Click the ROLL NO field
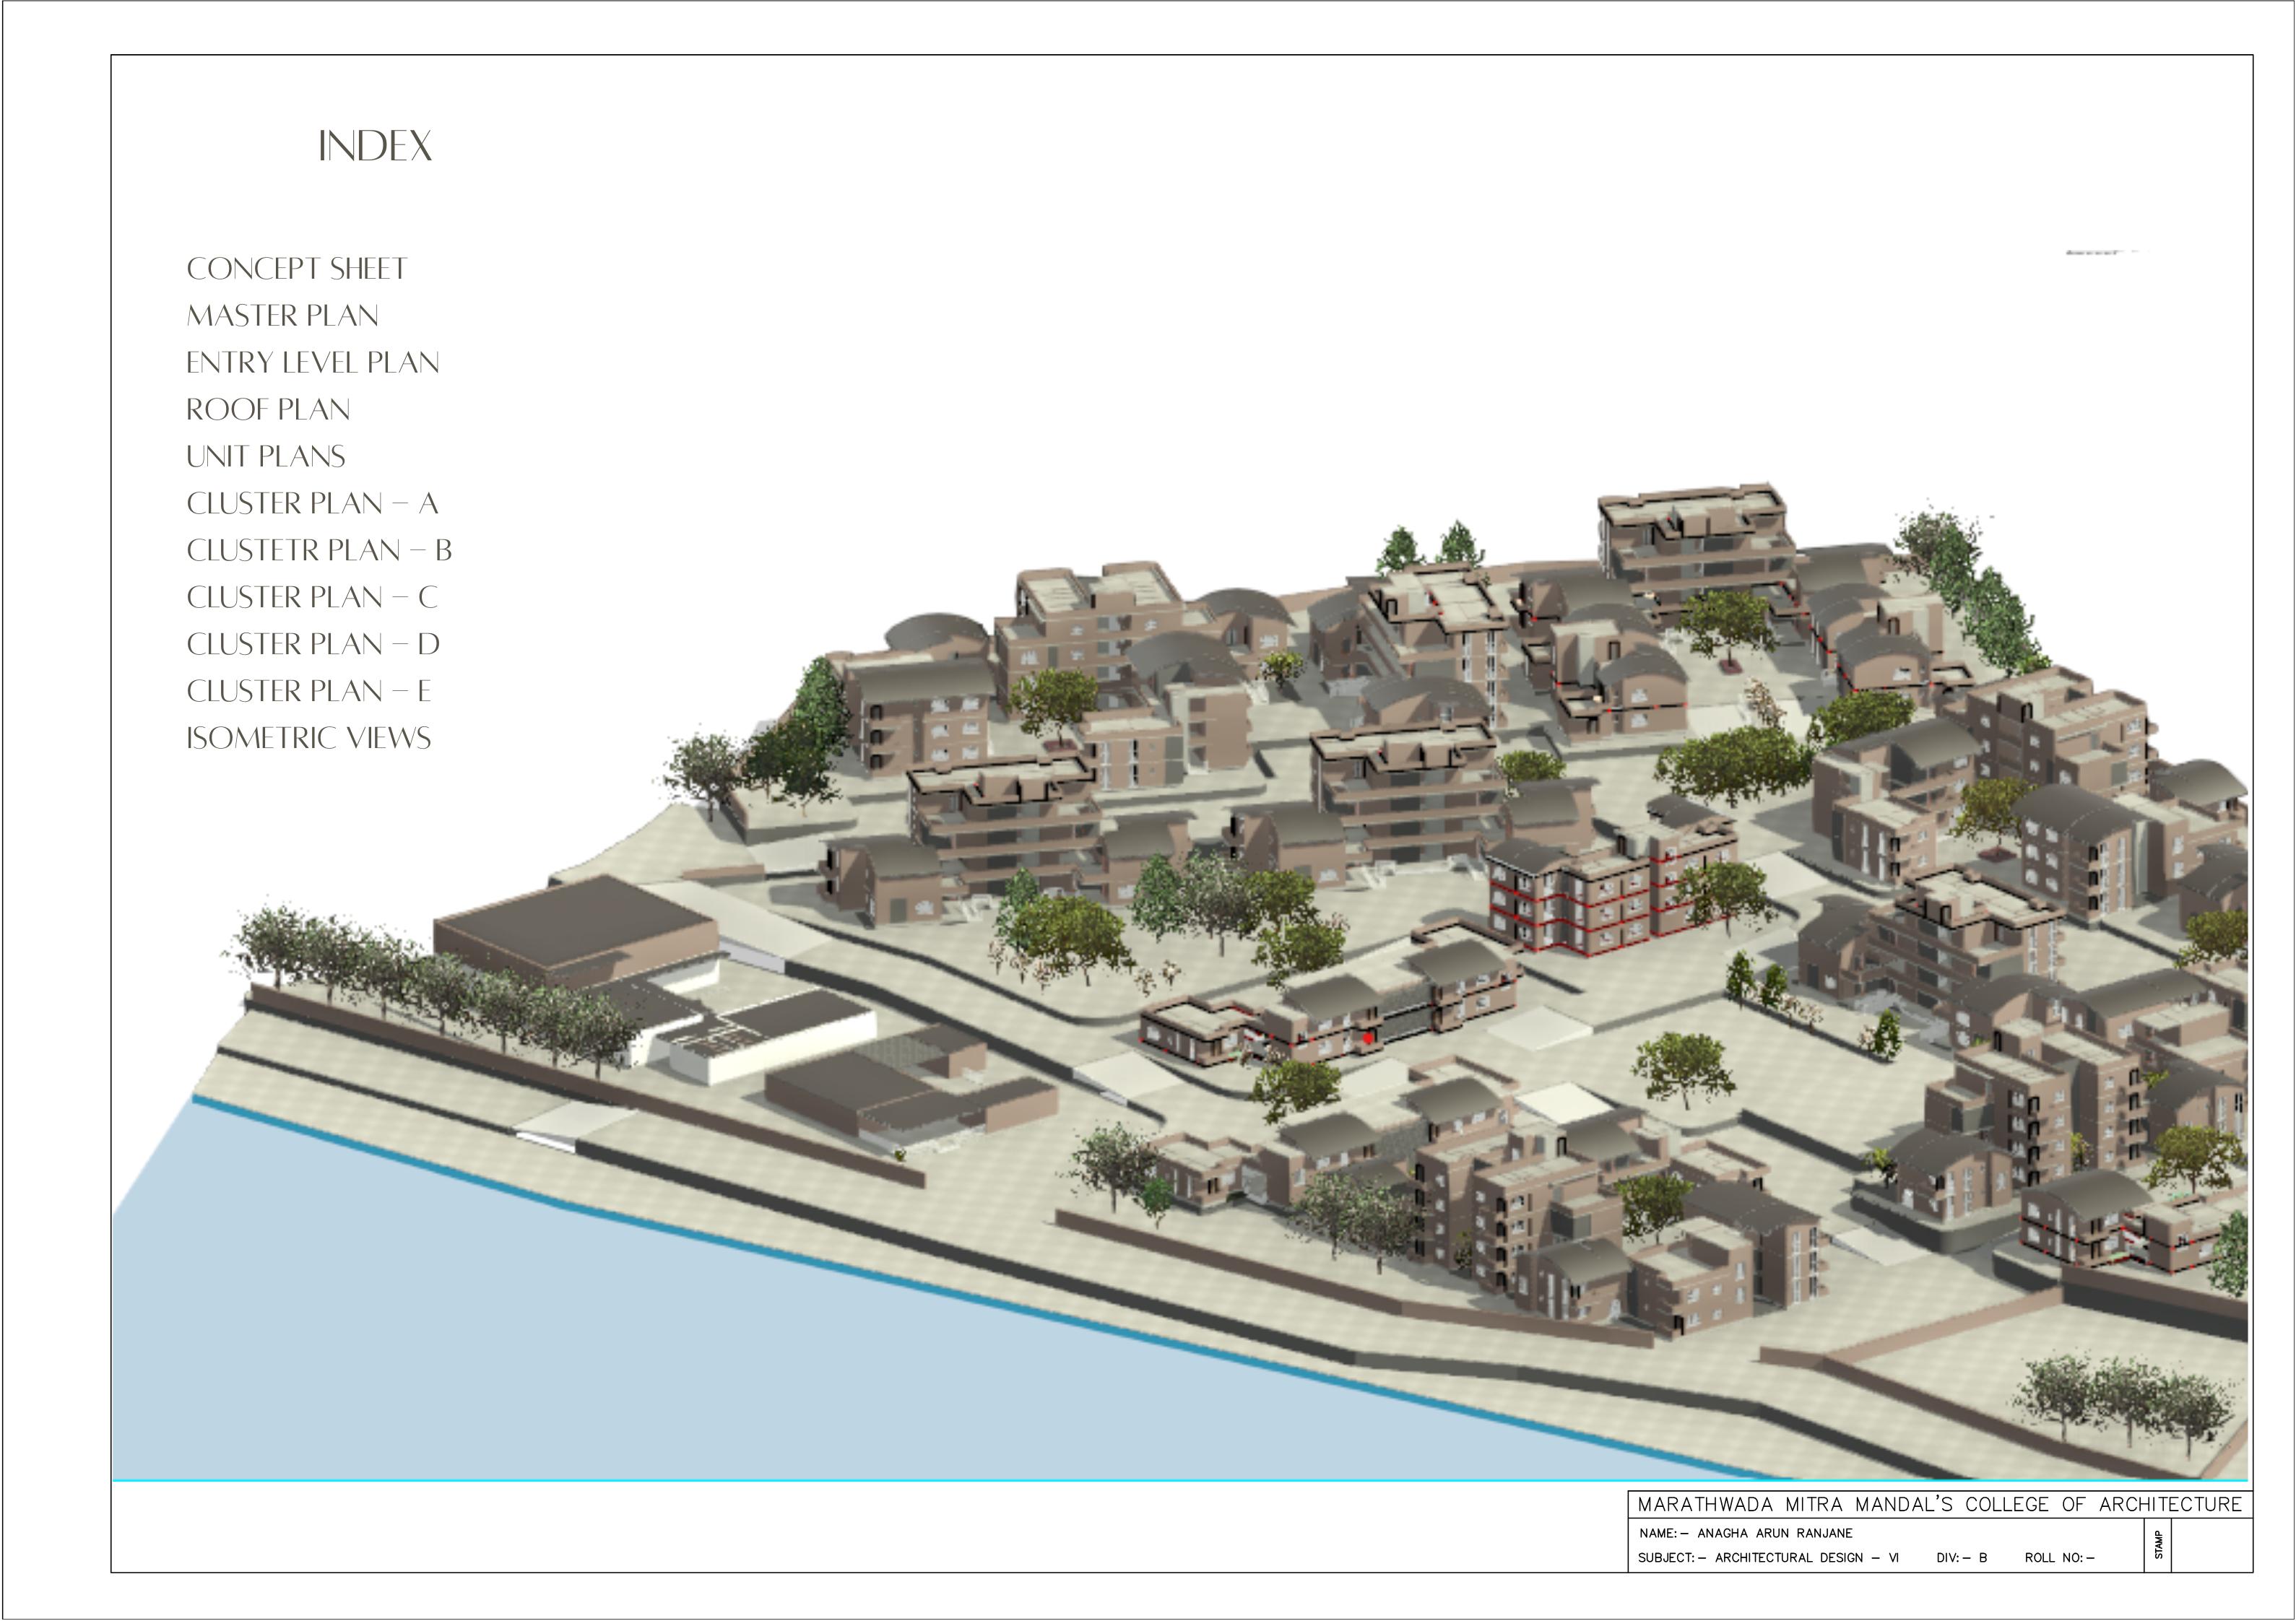Image resolution: width=2296 pixels, height=1621 pixels. coord(2059,1558)
